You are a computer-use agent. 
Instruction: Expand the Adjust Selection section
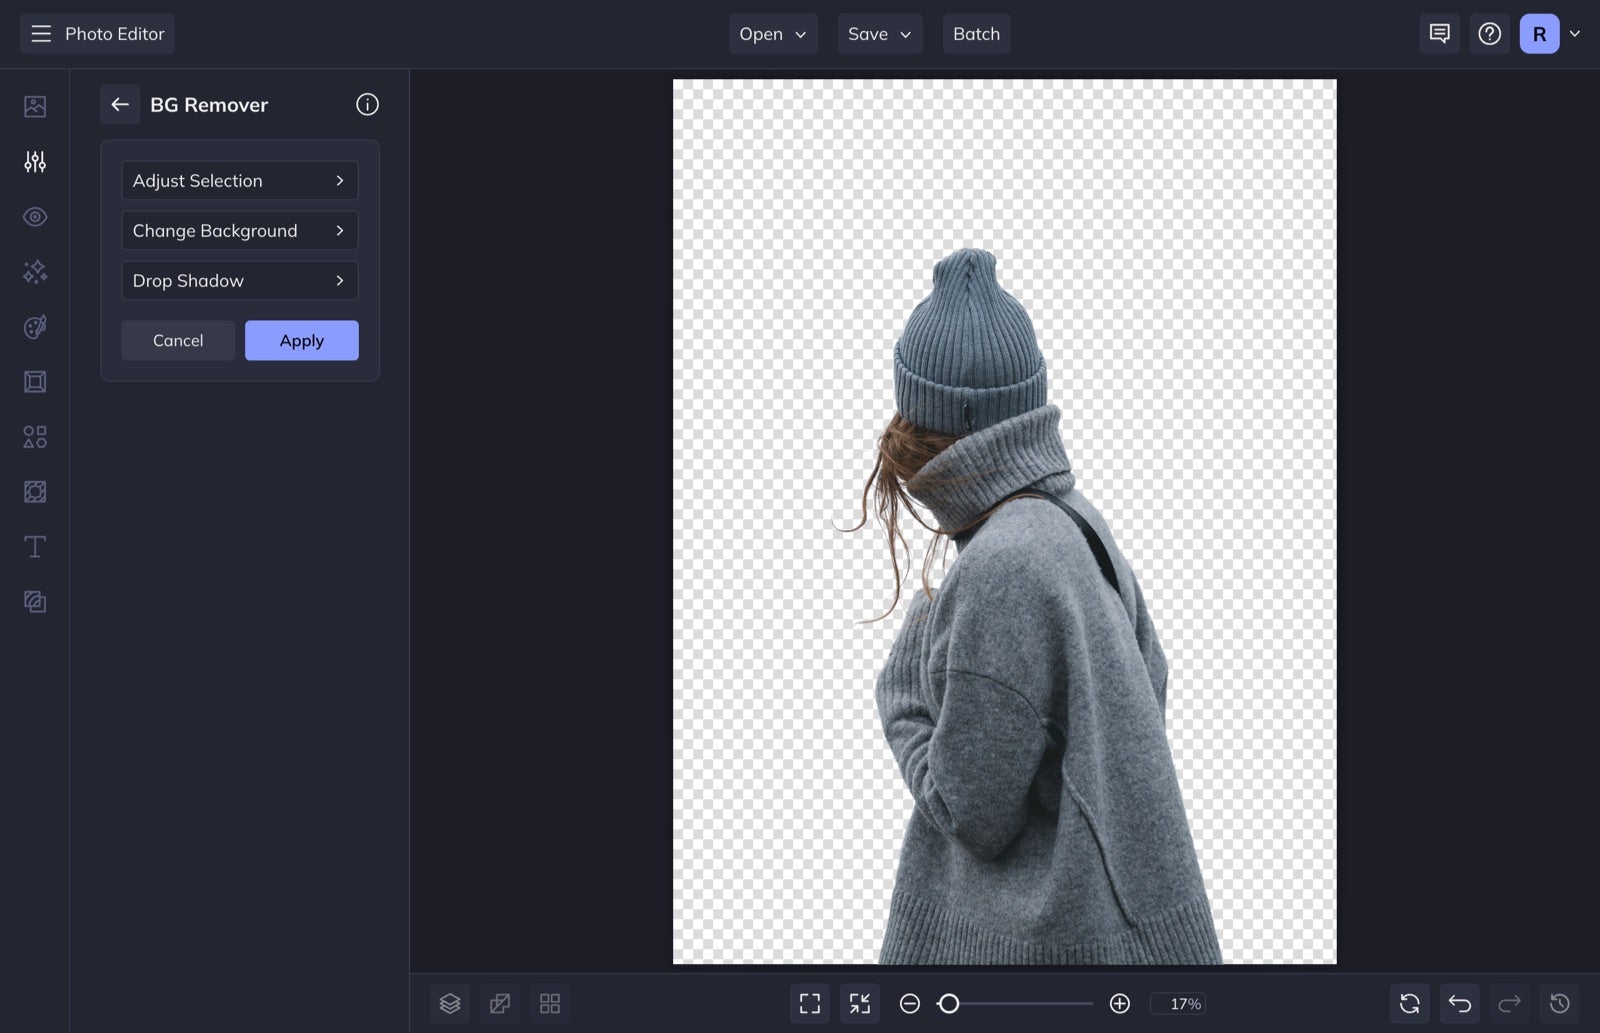pyautogui.click(x=239, y=180)
